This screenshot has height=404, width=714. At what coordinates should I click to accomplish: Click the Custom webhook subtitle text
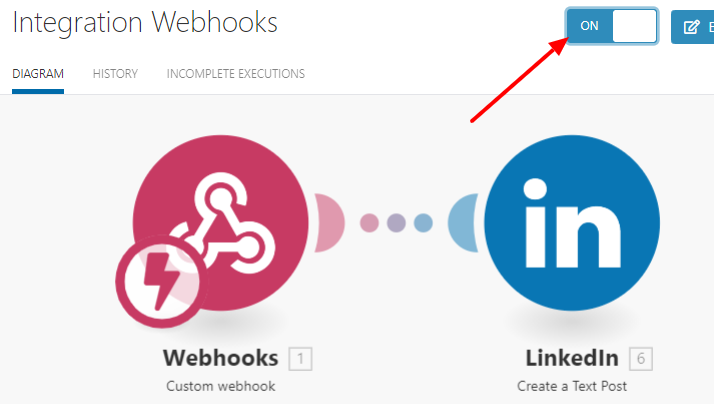point(221,386)
